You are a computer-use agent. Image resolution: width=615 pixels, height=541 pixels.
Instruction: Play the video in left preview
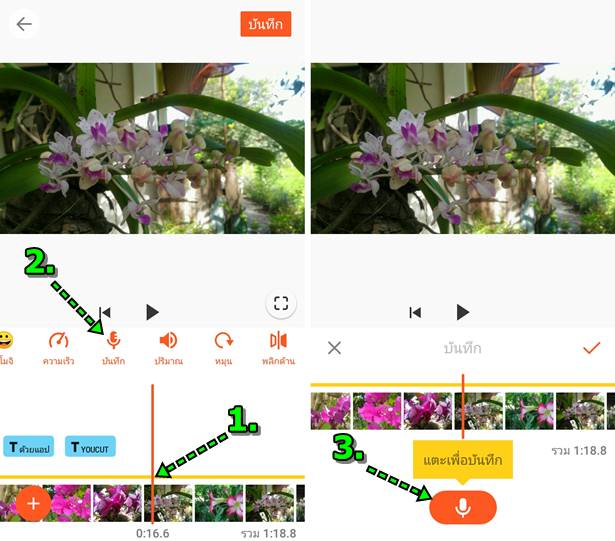click(x=152, y=312)
